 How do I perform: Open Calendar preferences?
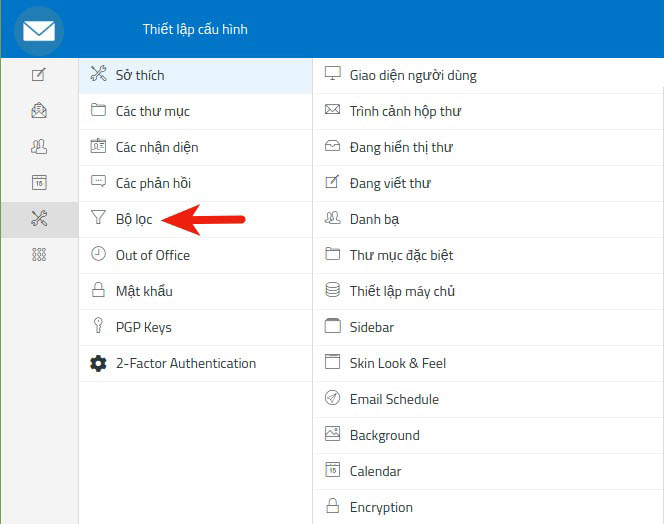(x=488, y=471)
